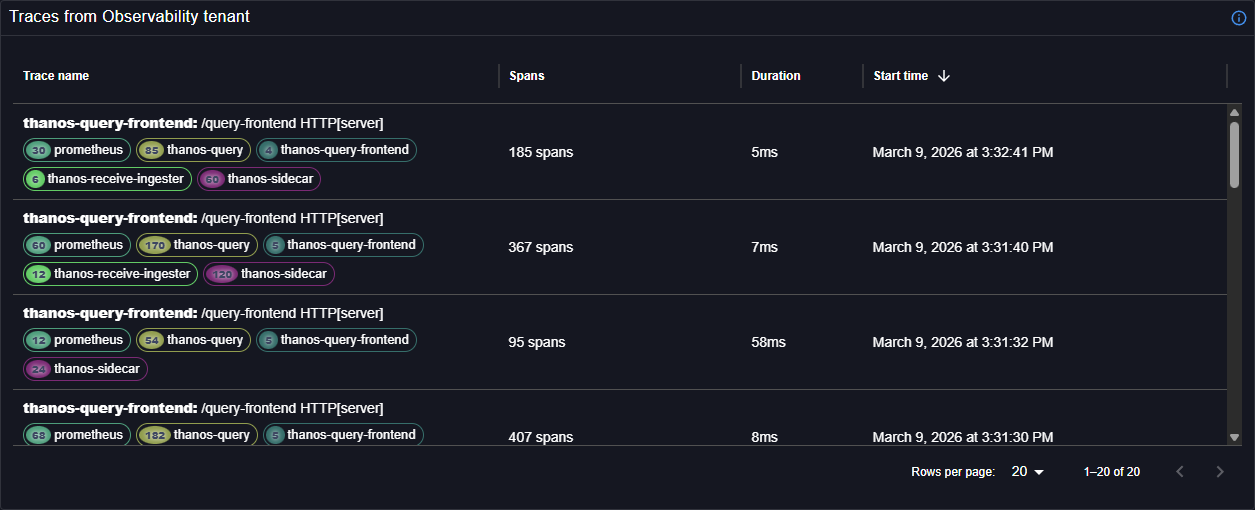Toggle the Start time sort arrow

click(944, 76)
